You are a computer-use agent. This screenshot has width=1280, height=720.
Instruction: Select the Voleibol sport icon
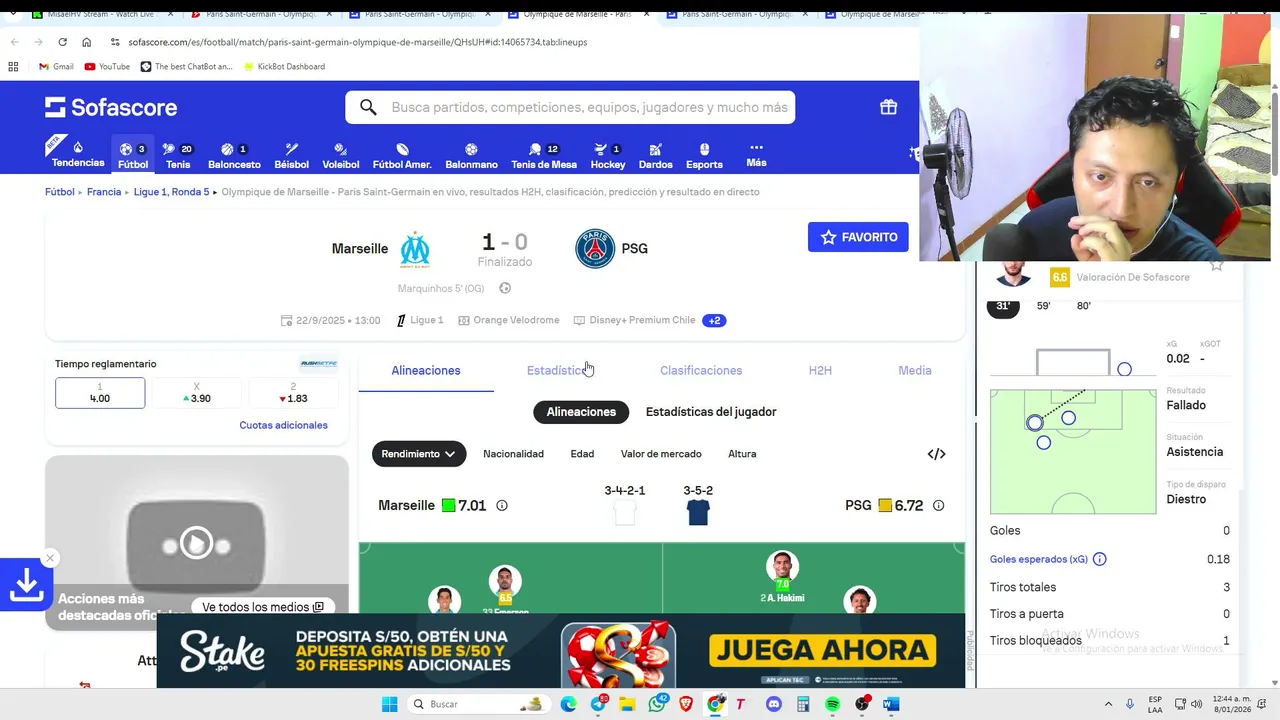coord(341,155)
